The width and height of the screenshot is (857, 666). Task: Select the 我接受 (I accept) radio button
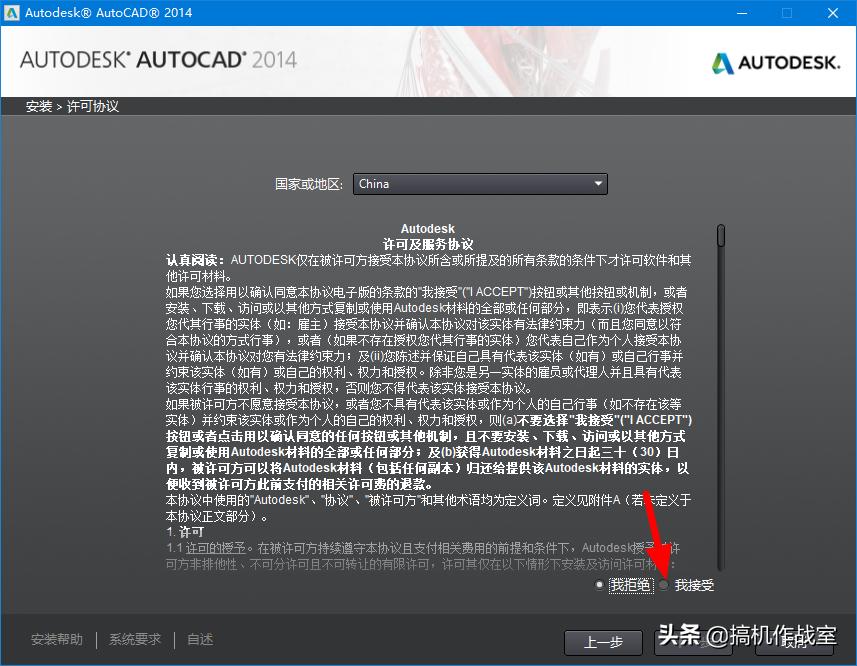(x=663, y=586)
